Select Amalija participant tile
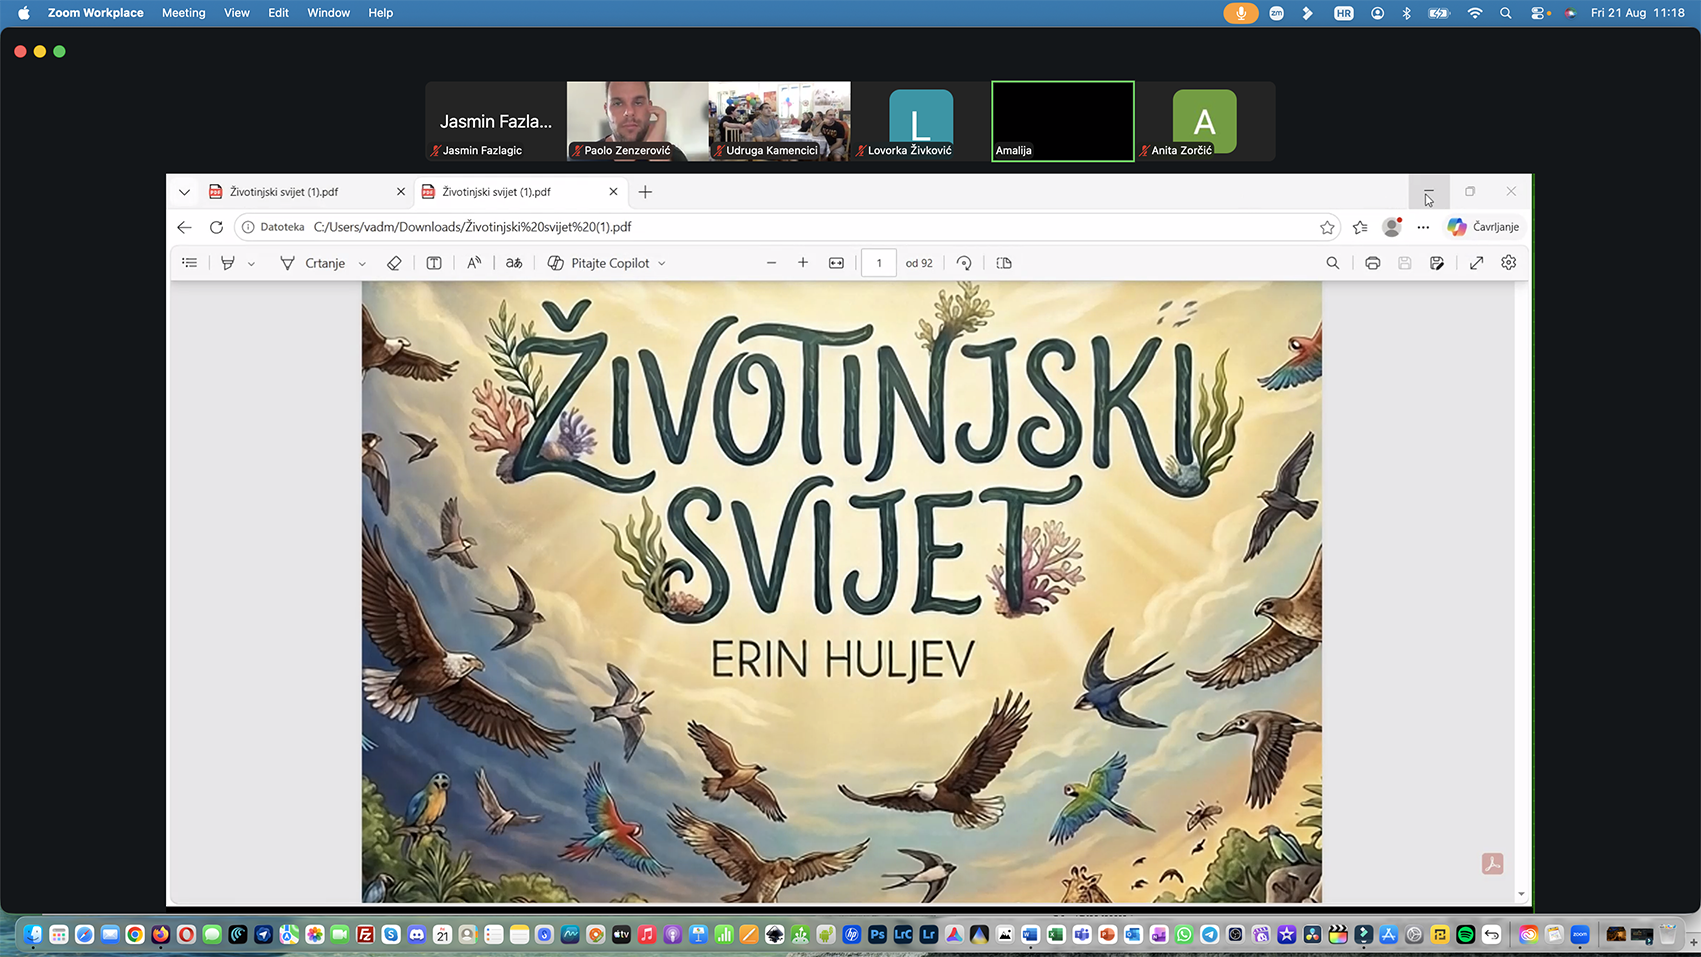 point(1063,121)
